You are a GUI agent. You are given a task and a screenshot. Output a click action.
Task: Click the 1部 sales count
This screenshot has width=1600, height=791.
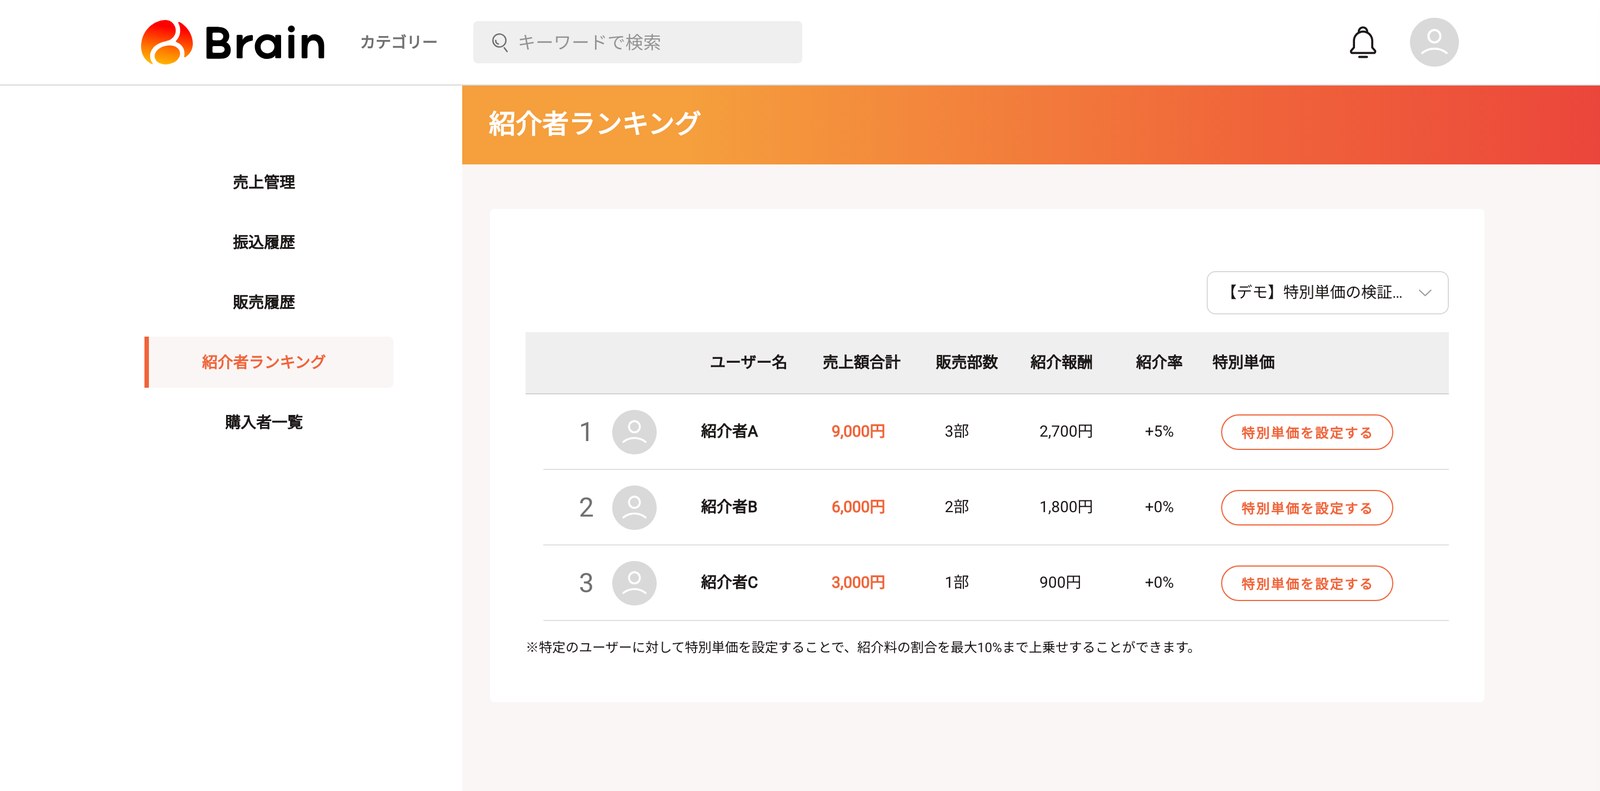pos(957,582)
